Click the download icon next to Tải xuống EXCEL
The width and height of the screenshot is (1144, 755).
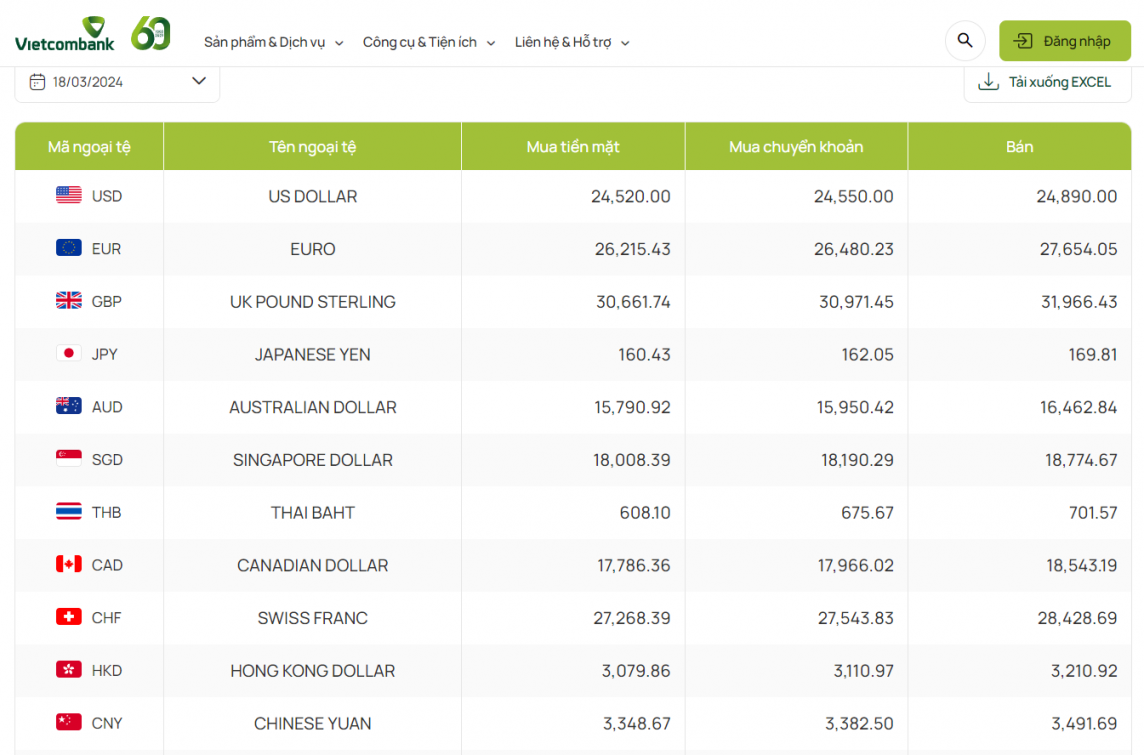[989, 81]
